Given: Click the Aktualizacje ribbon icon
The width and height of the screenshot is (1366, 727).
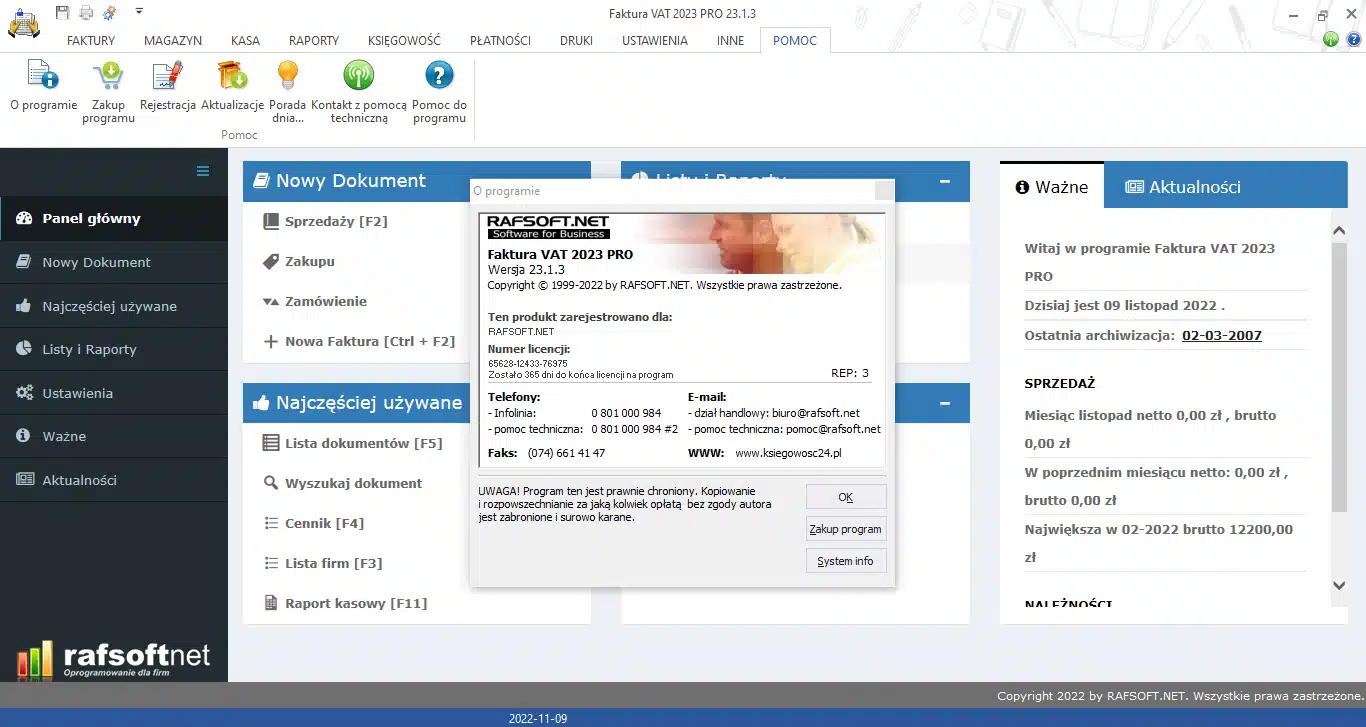Looking at the screenshot, I should 232,76.
